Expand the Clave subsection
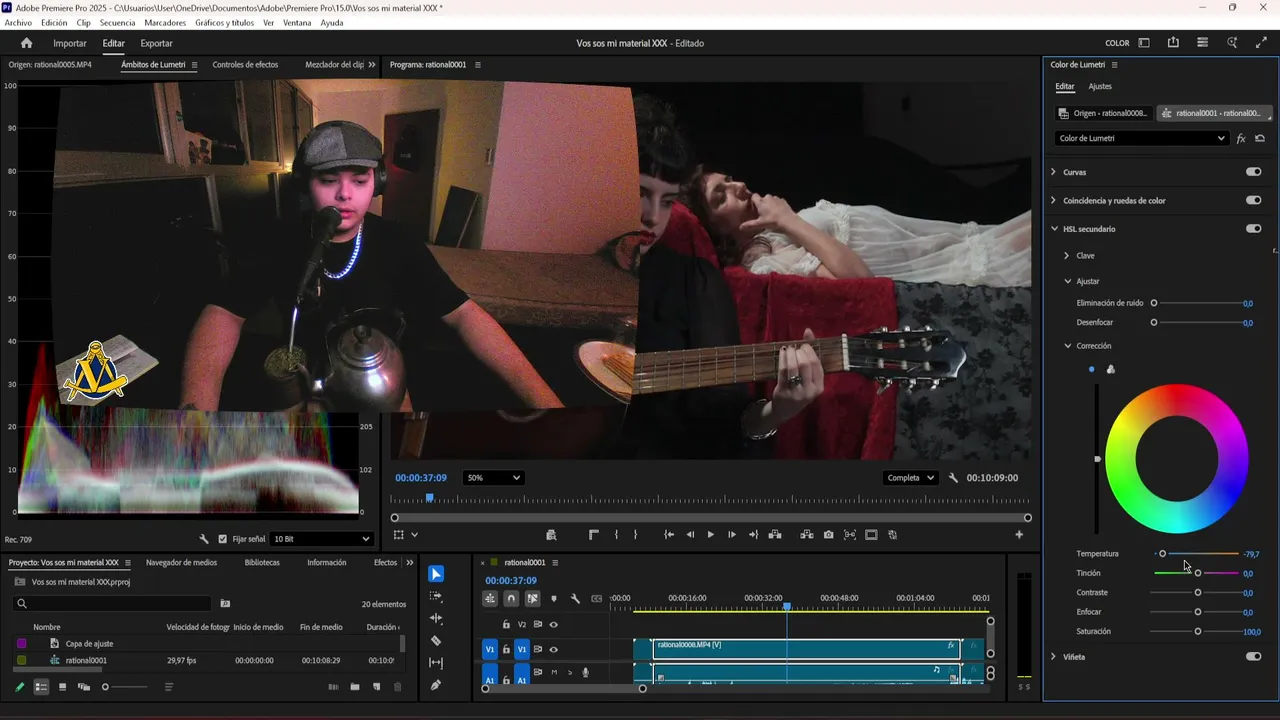This screenshot has height=720, width=1280. (x=1067, y=256)
